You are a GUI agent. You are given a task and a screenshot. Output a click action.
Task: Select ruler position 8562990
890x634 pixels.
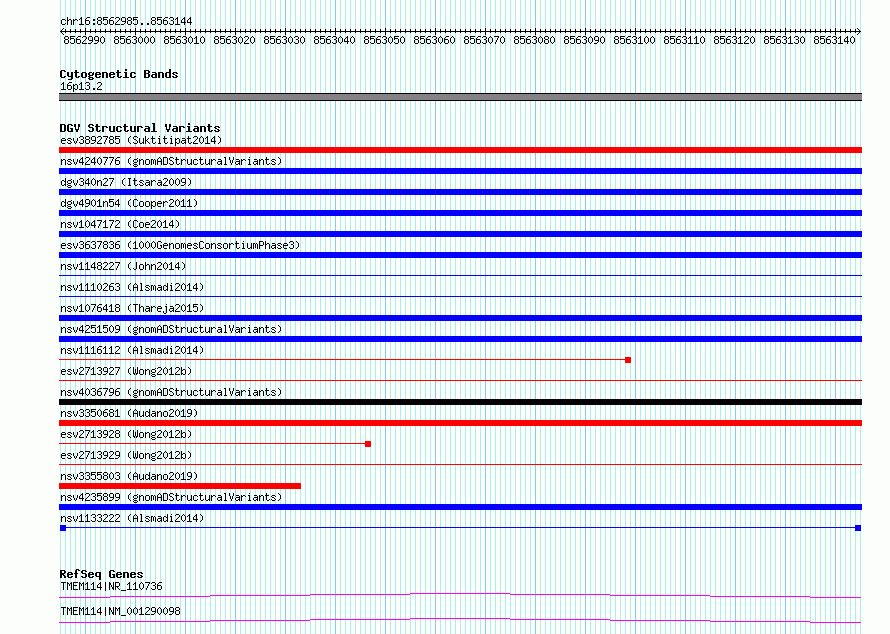click(85, 40)
